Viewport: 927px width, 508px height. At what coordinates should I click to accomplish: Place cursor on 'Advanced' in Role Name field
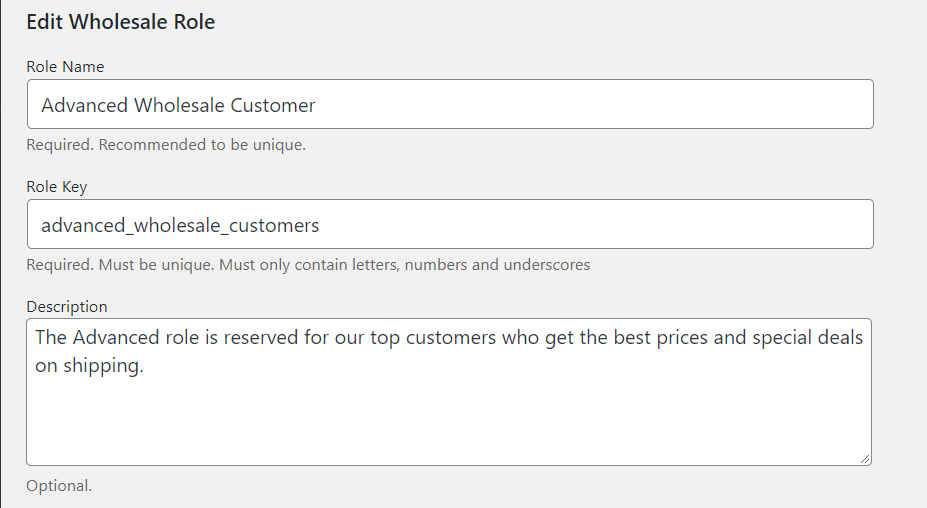pos(84,105)
